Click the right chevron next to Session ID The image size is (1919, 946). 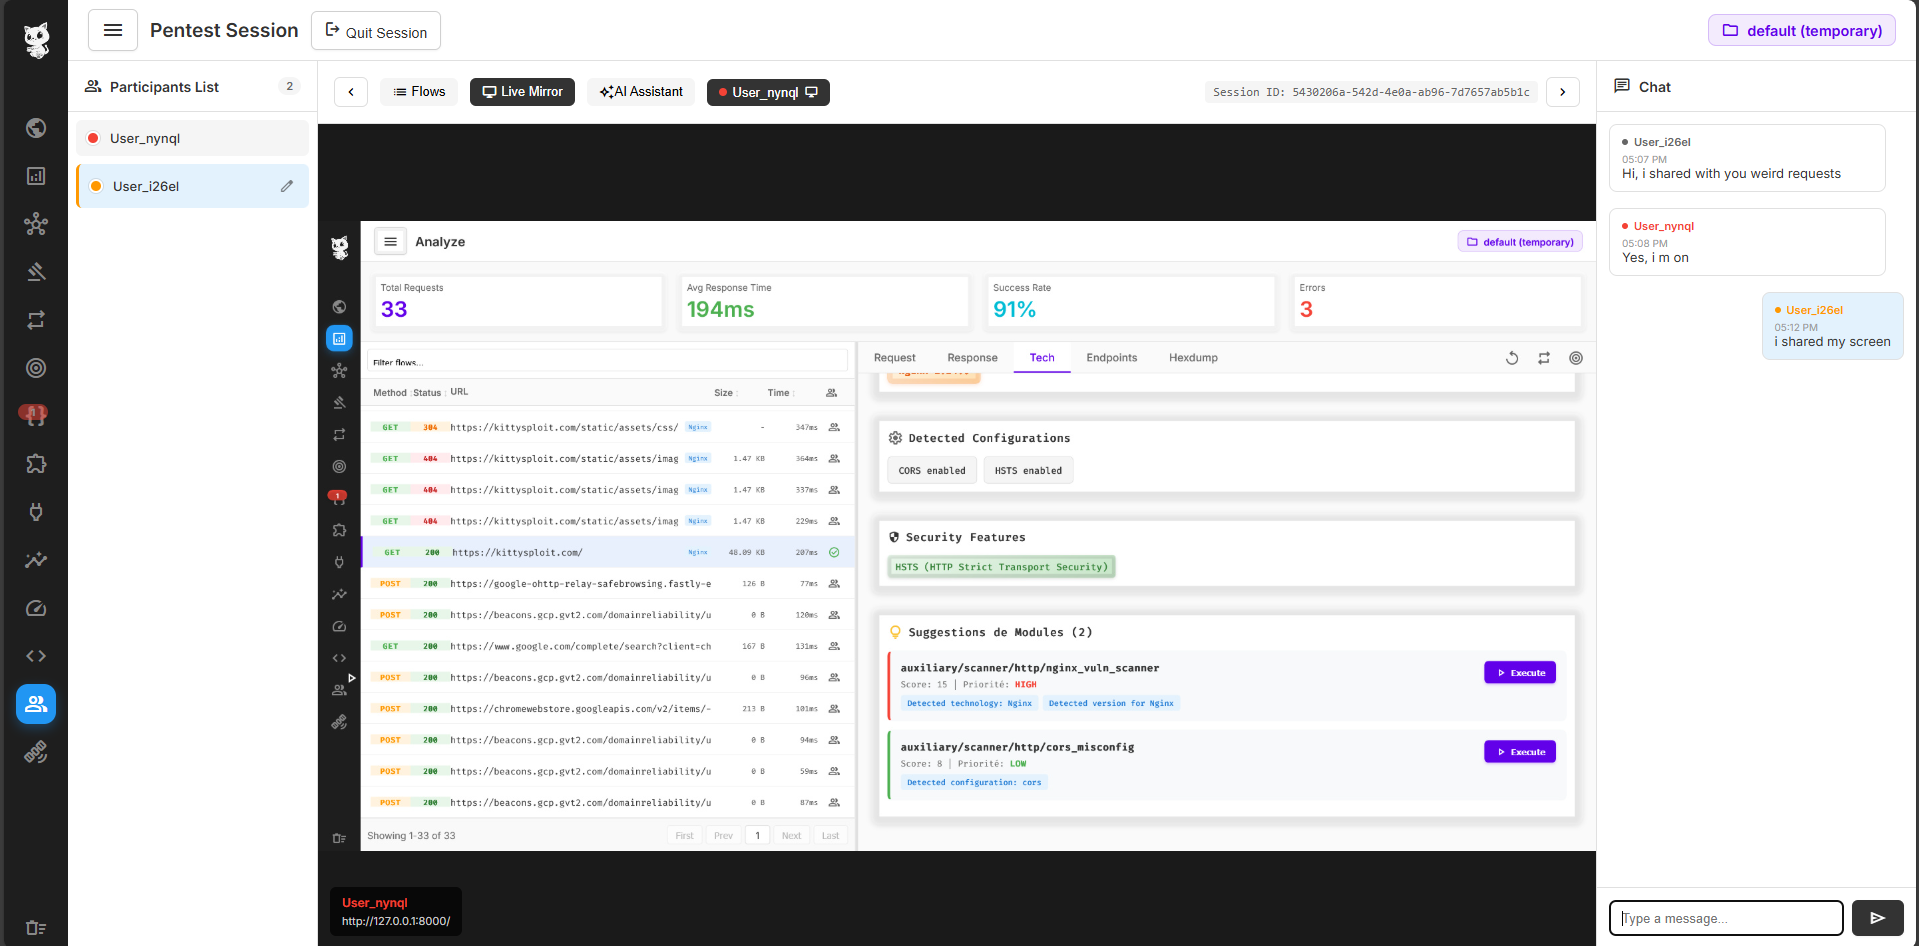(x=1562, y=92)
